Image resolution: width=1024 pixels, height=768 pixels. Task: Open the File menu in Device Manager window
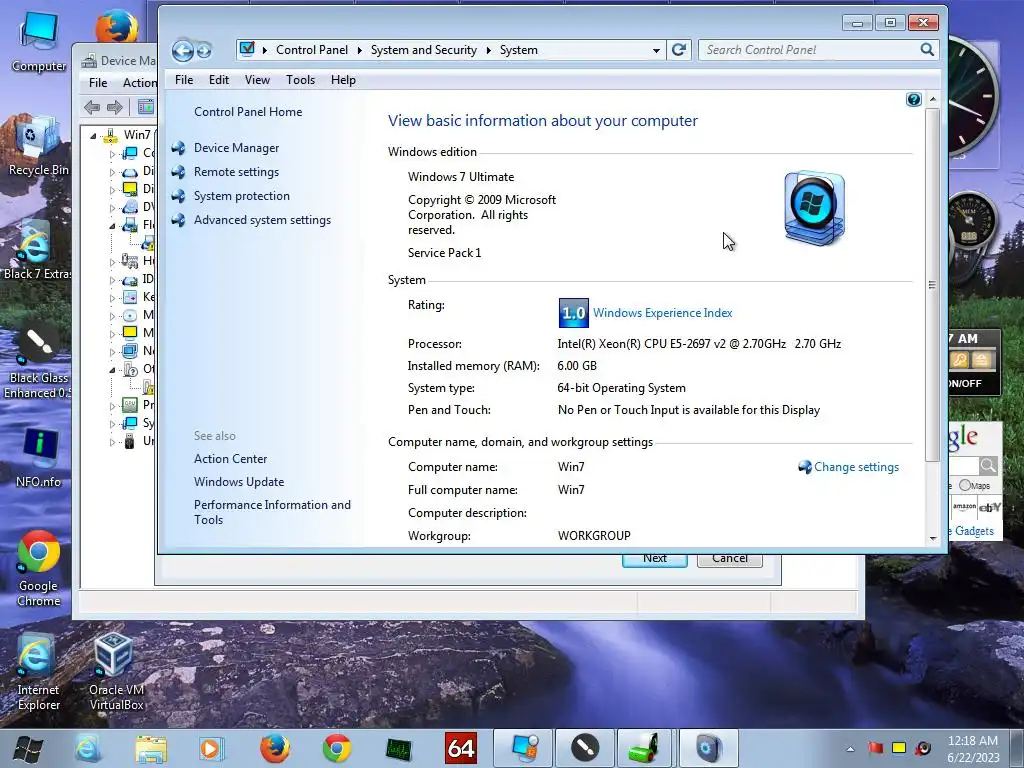(x=98, y=83)
